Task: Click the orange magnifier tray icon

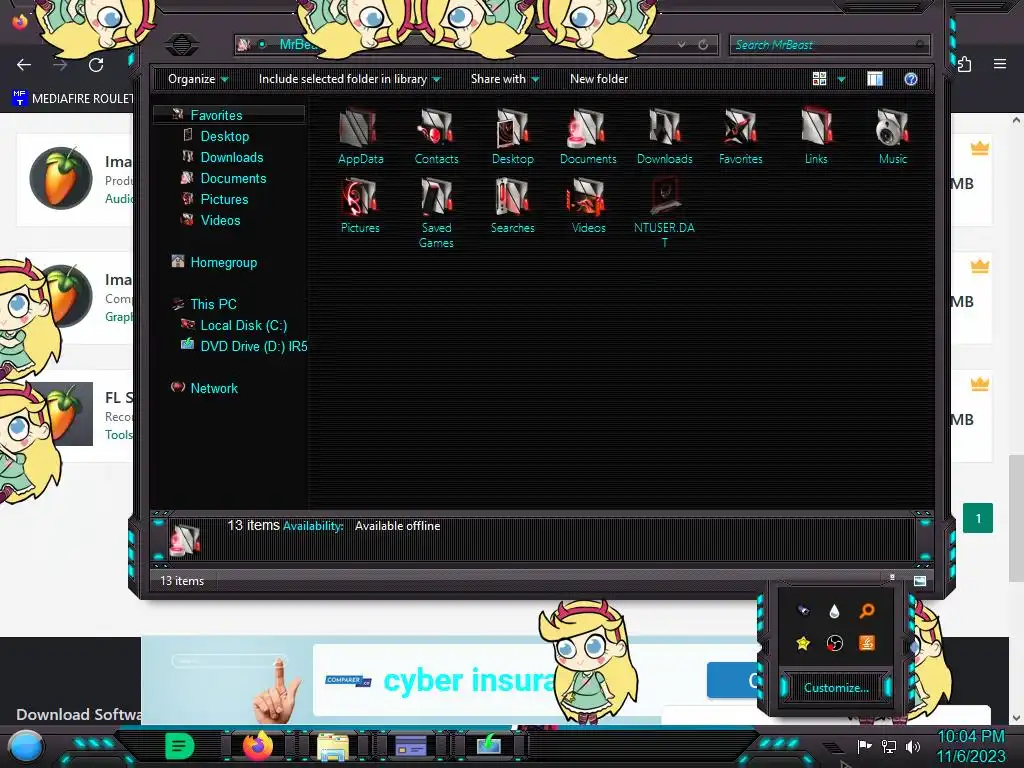Action: click(867, 611)
